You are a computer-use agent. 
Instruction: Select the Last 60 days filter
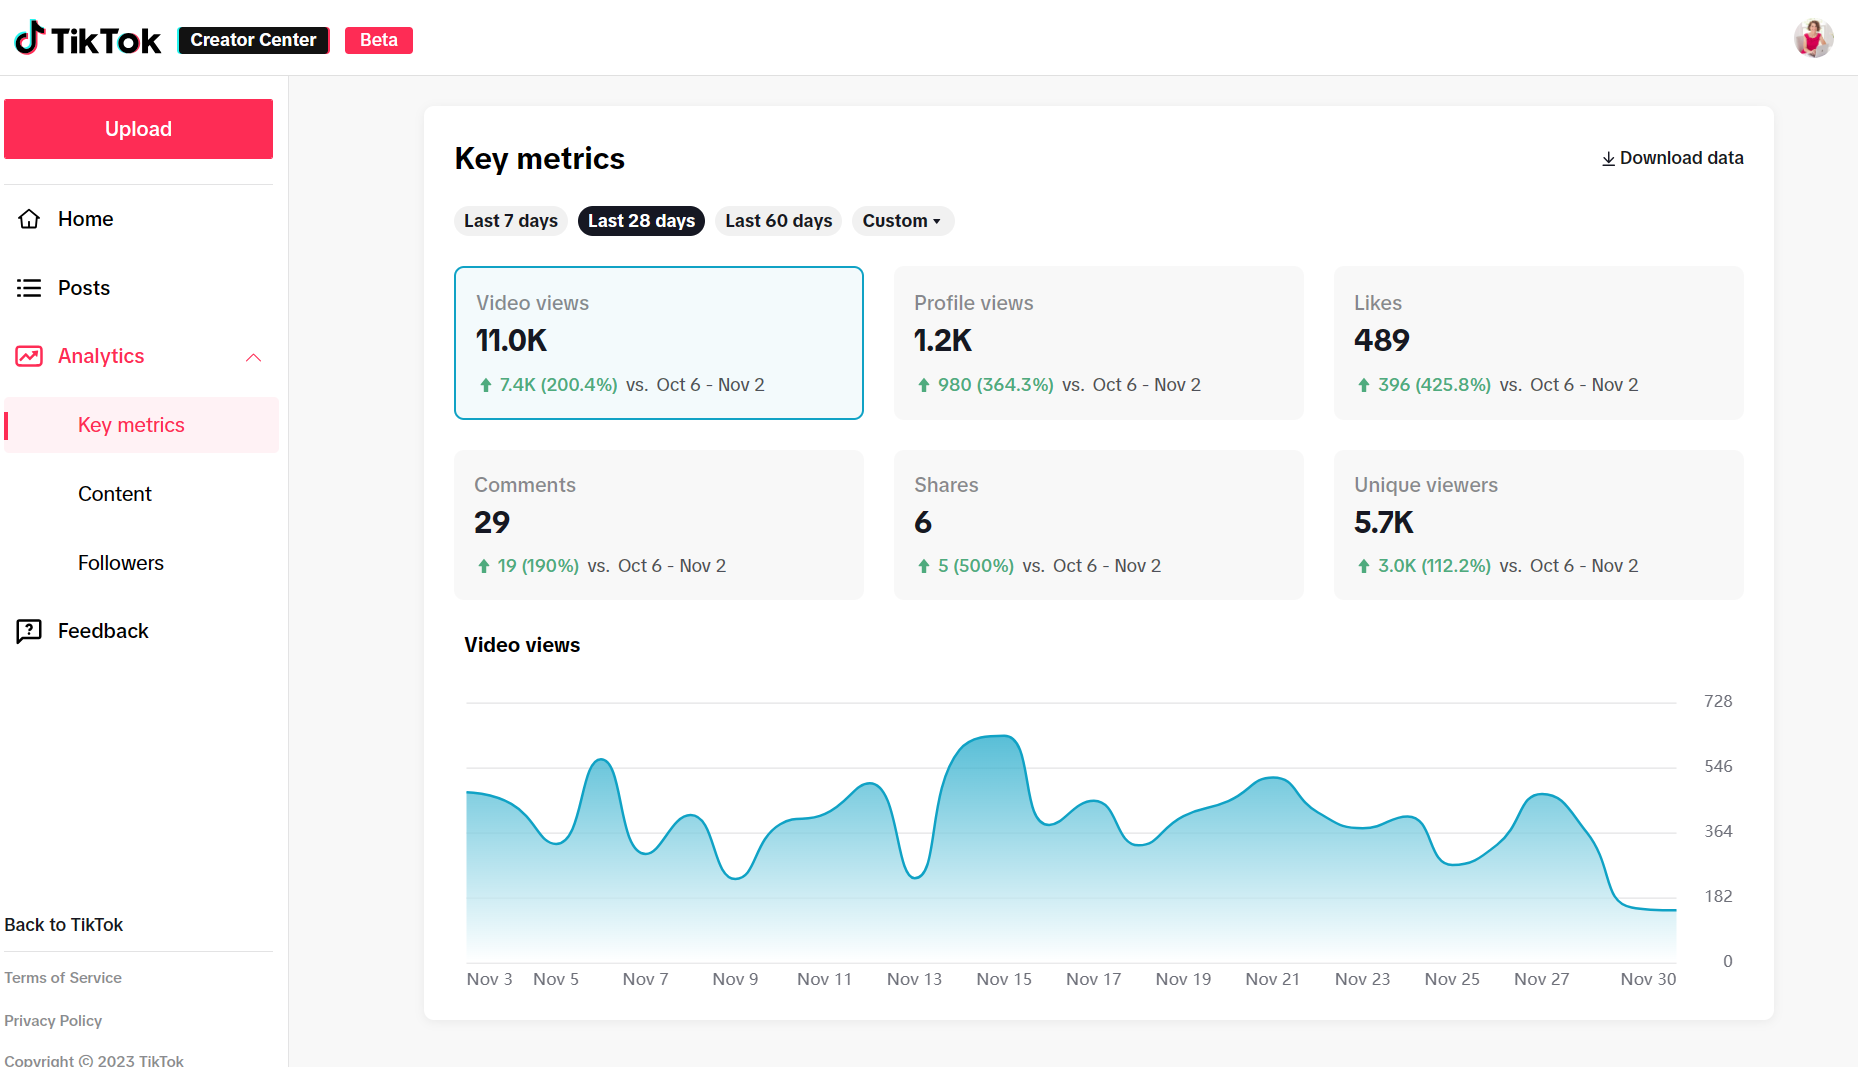tap(779, 221)
